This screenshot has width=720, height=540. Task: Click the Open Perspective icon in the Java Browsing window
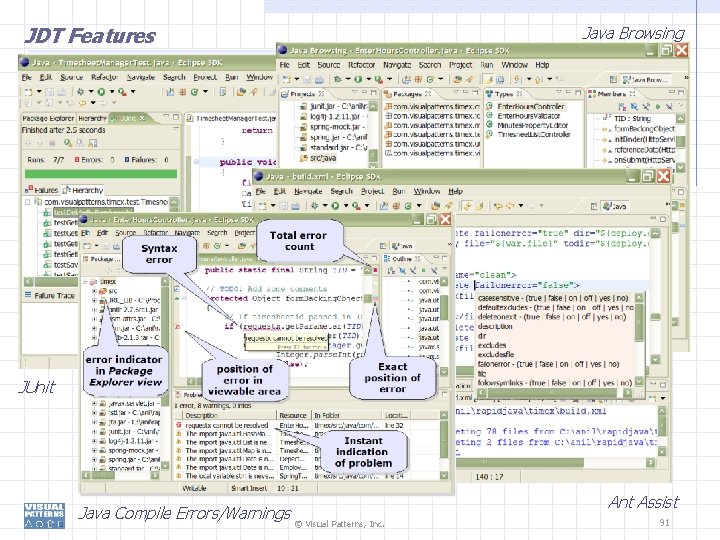(613, 79)
